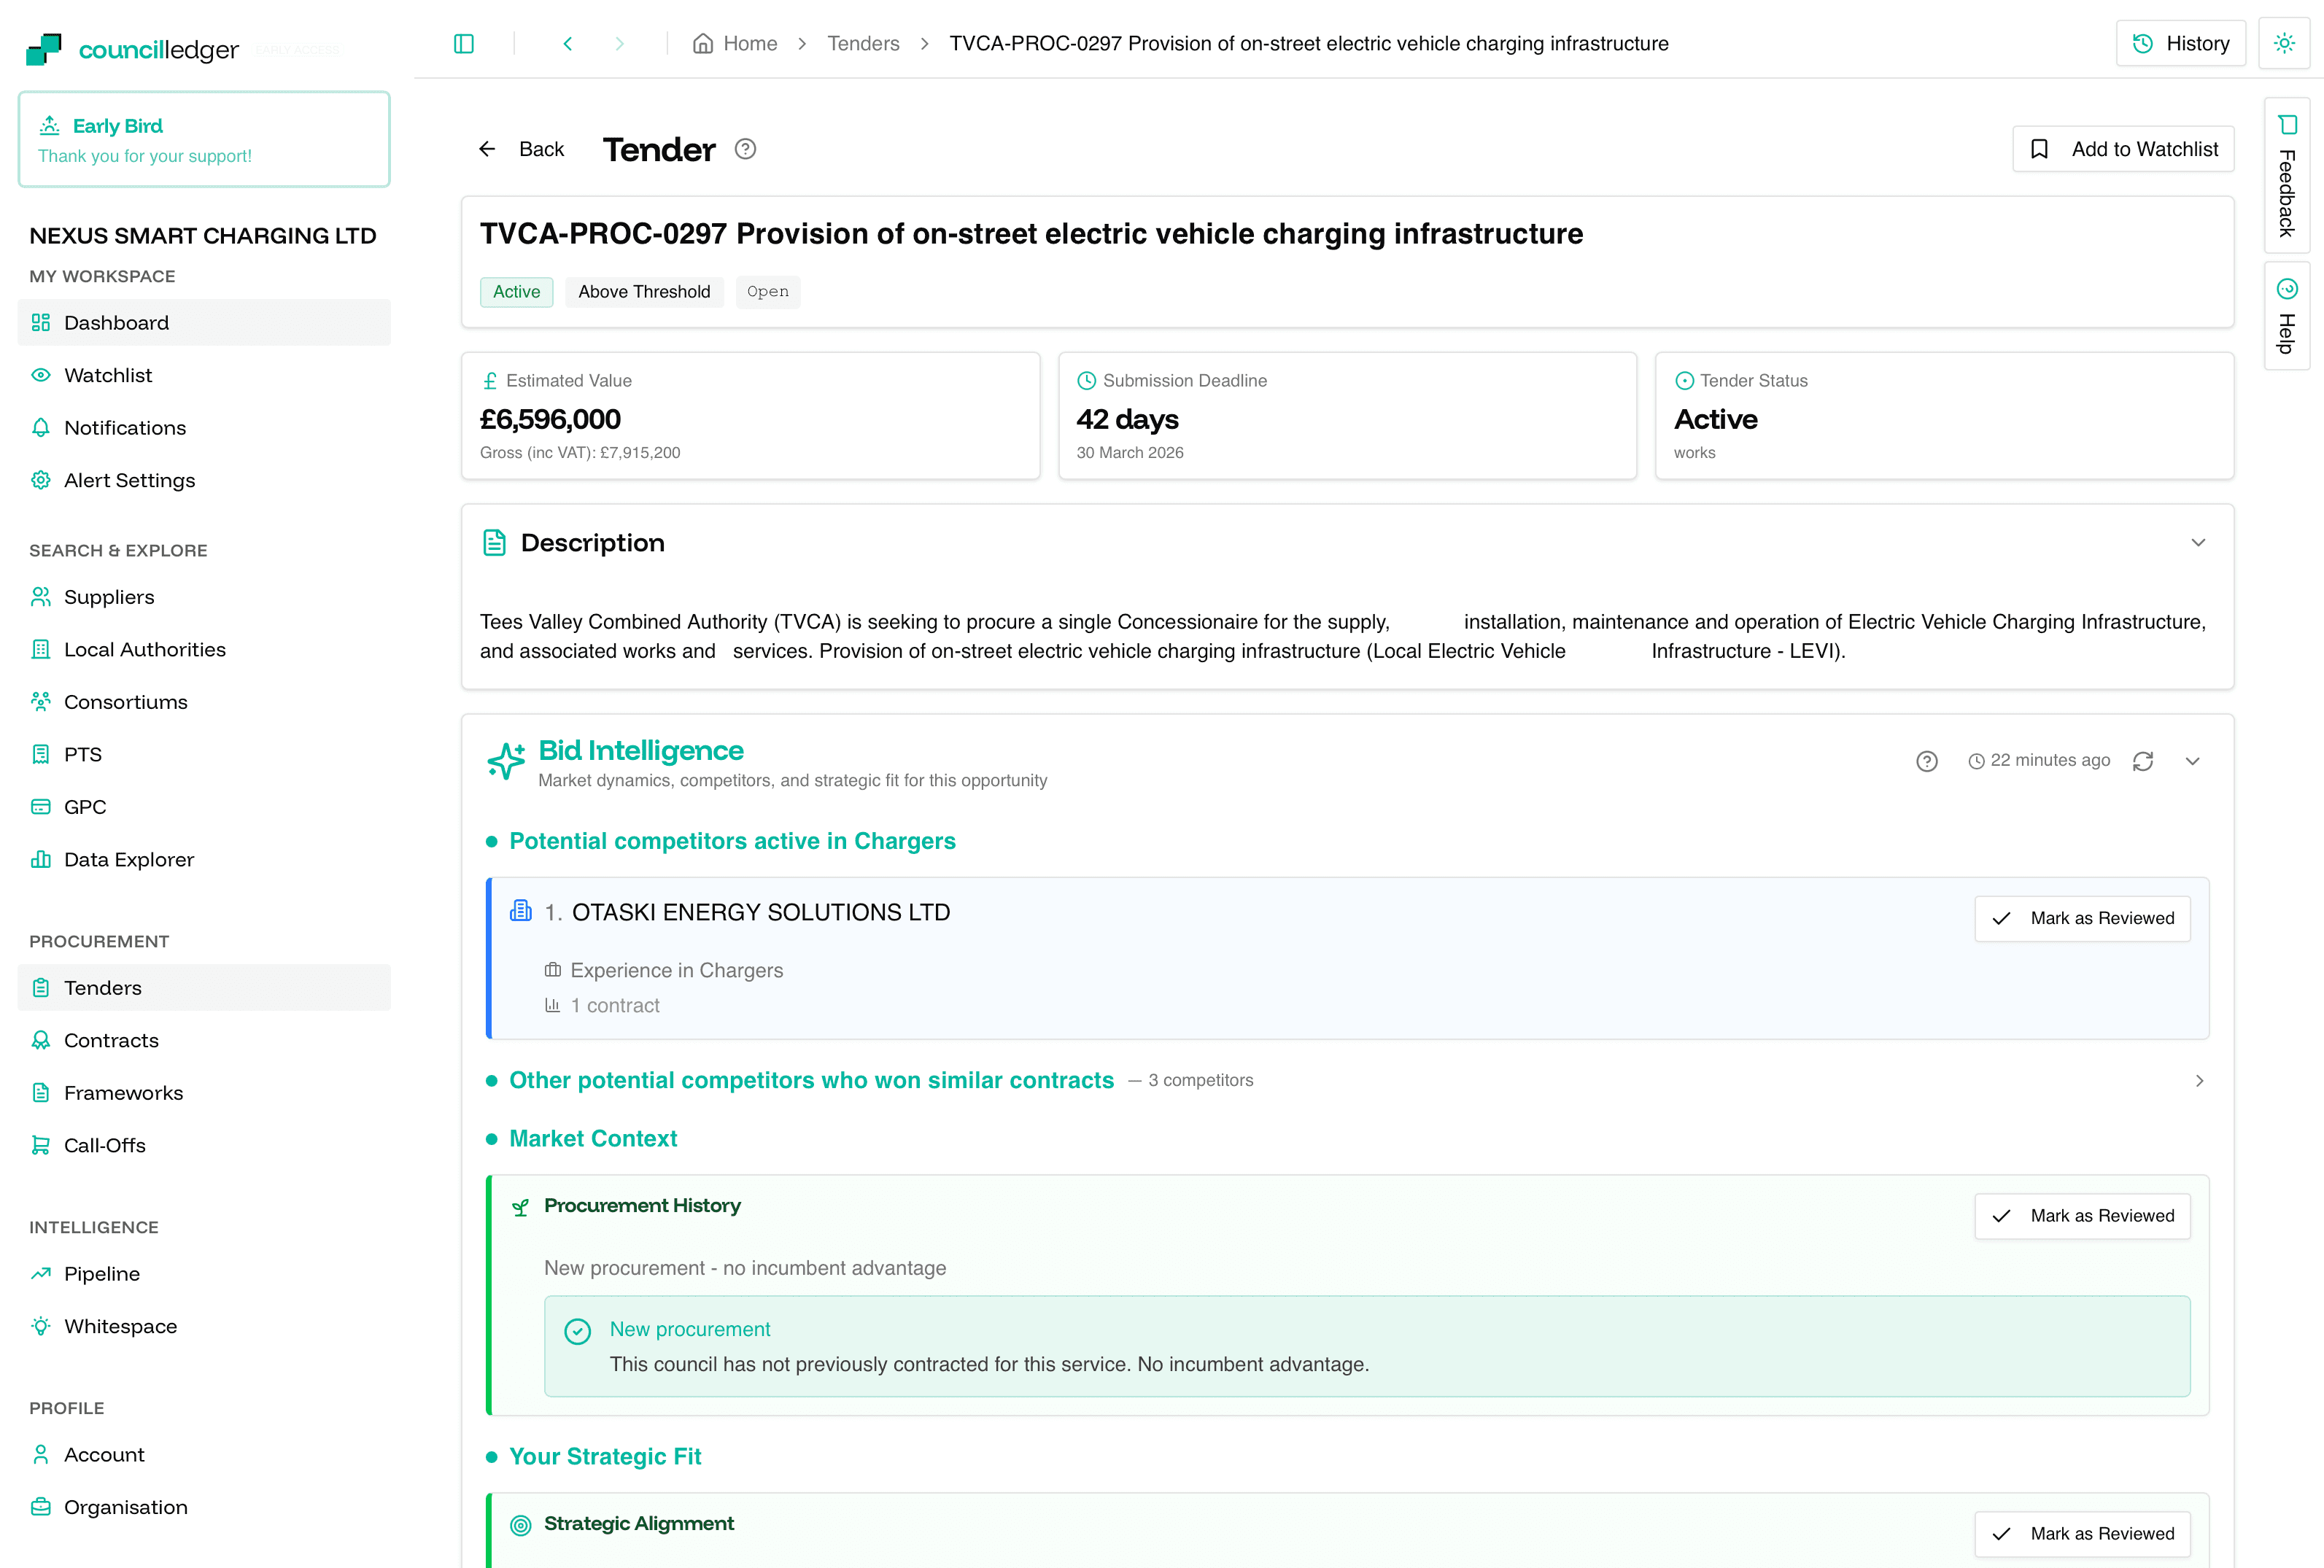Screen dimensions: 2324x1568
Task: Open GPC in the sidebar
Action: [204, 807]
